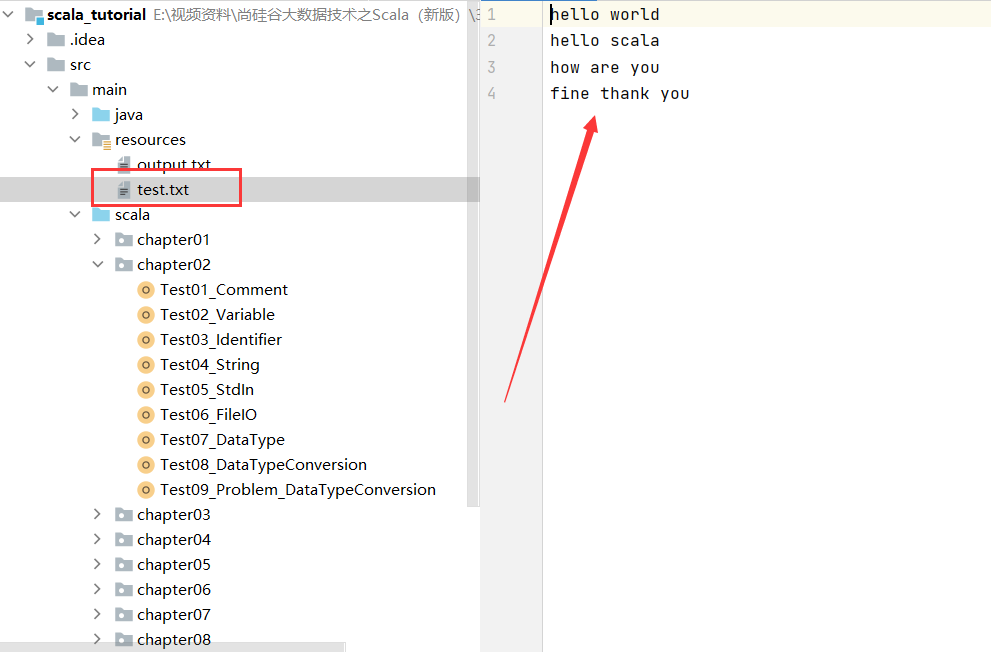The width and height of the screenshot is (991, 652).
Task: Click the chapter03 package folder icon
Action: point(124,515)
